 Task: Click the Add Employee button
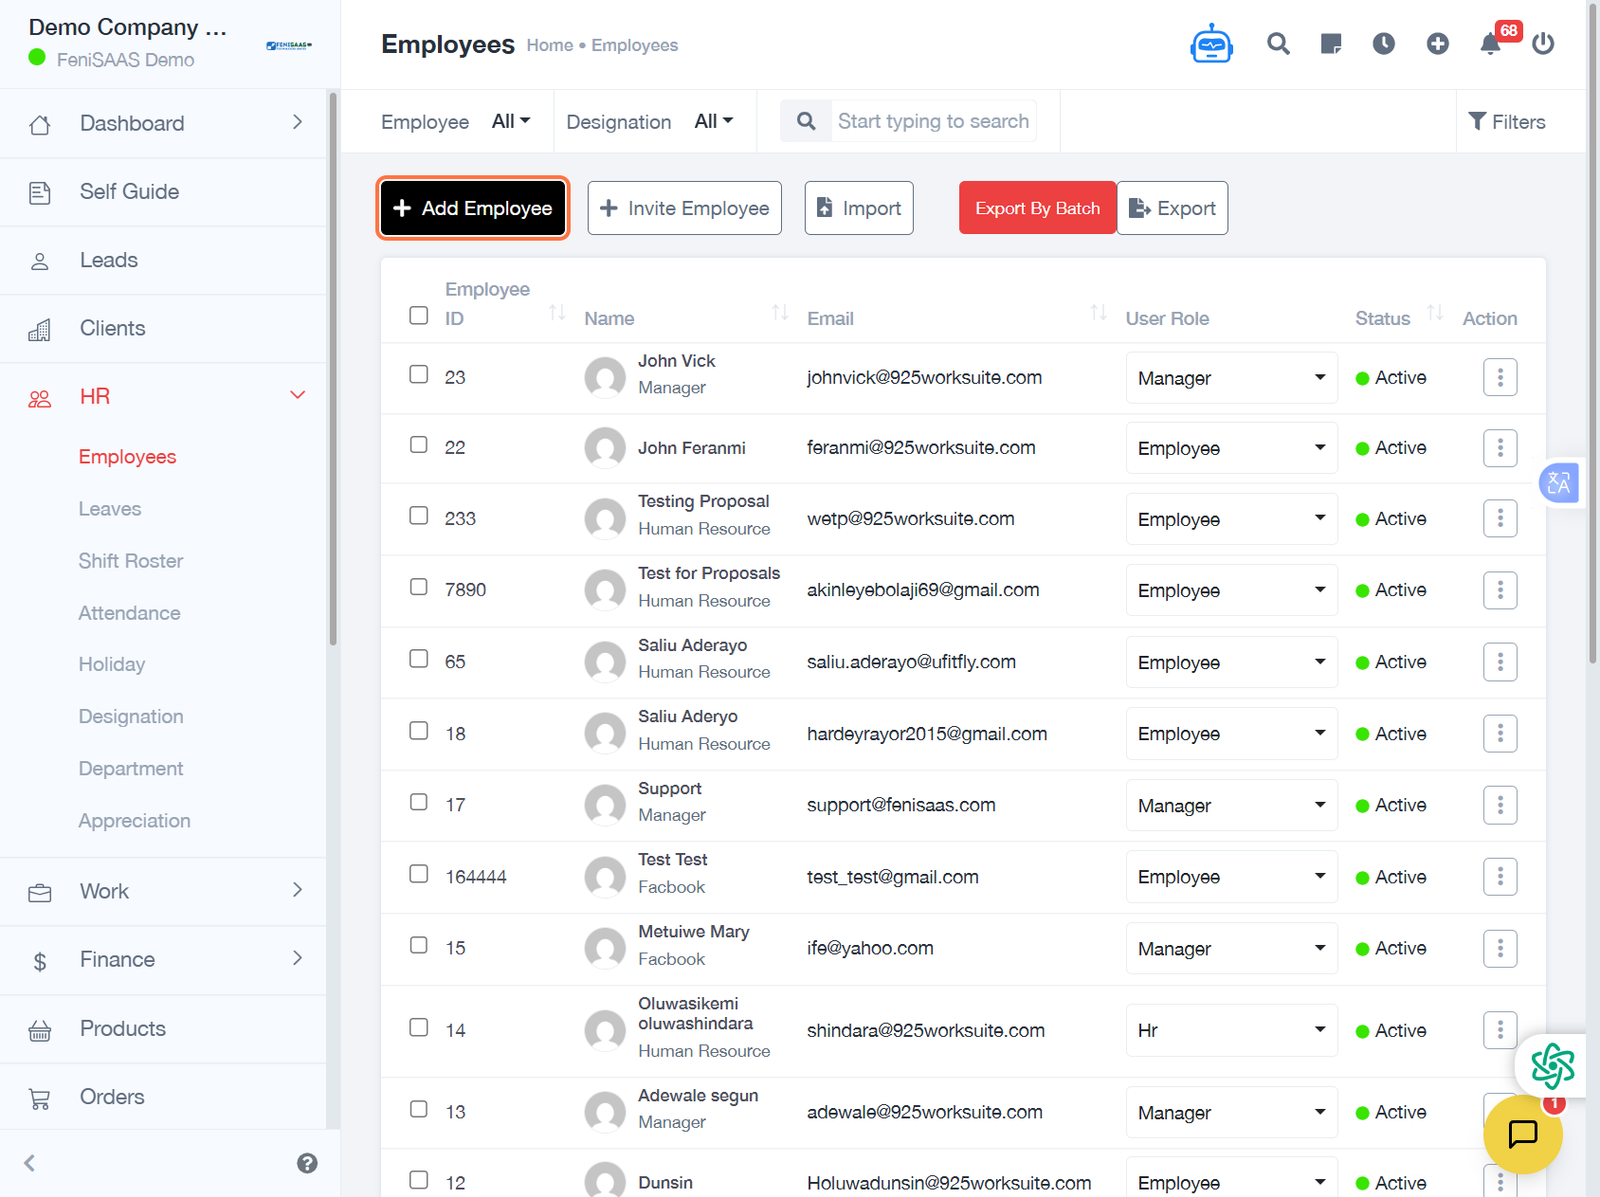coord(473,208)
